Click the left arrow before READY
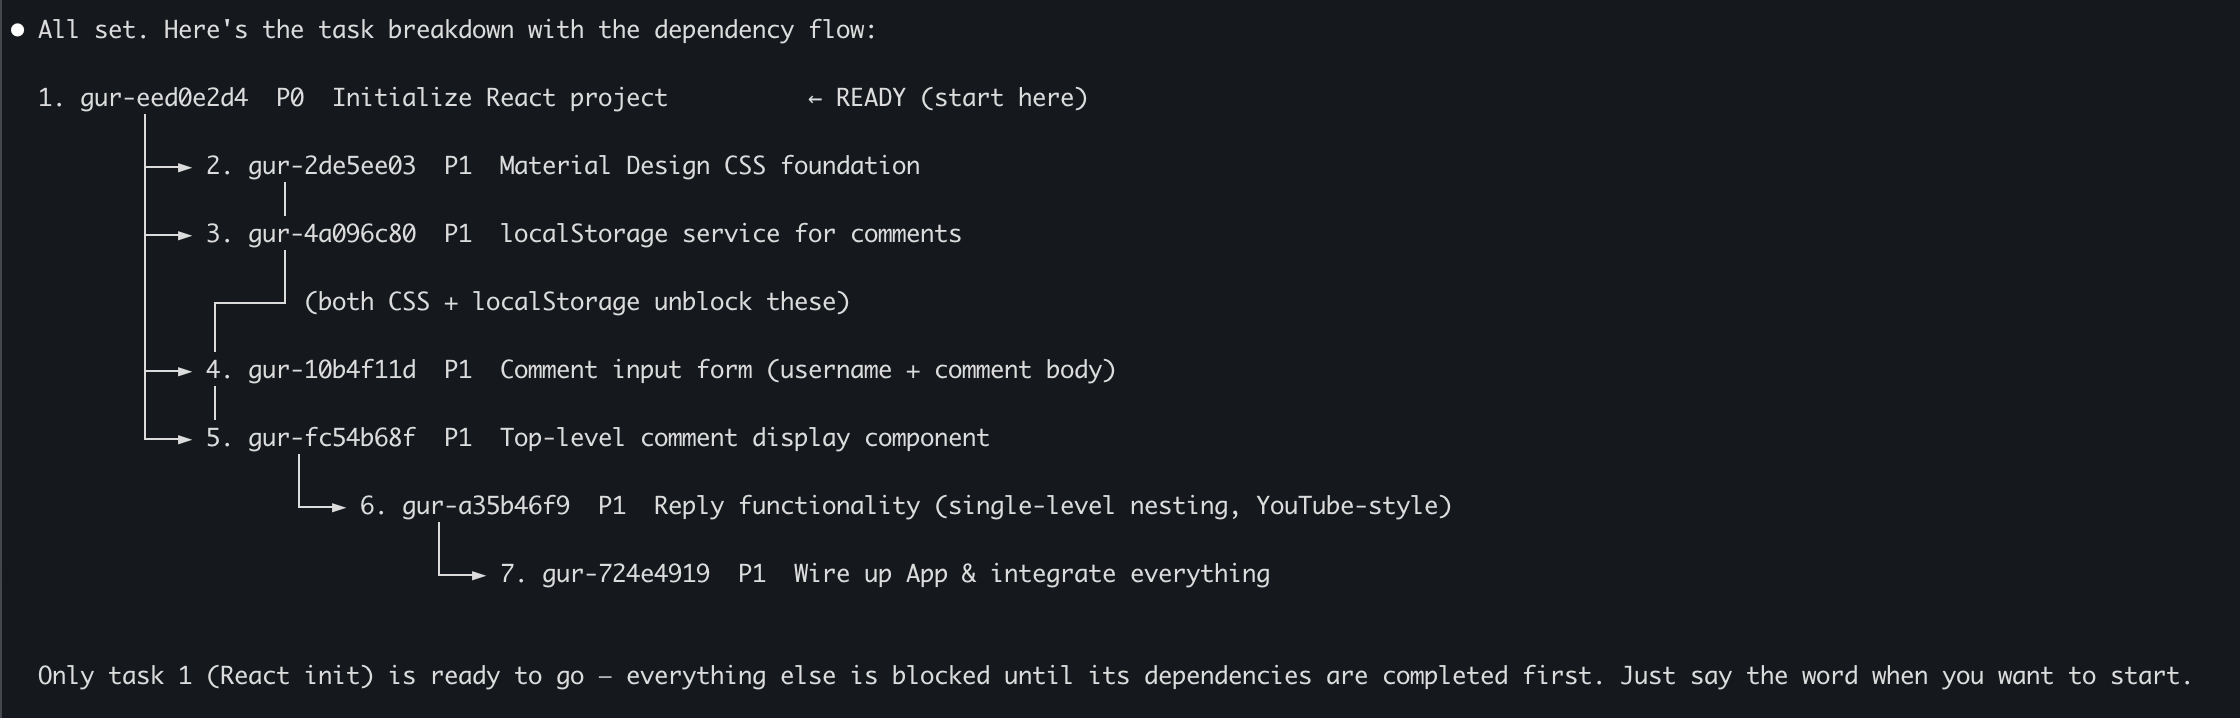 (x=815, y=98)
